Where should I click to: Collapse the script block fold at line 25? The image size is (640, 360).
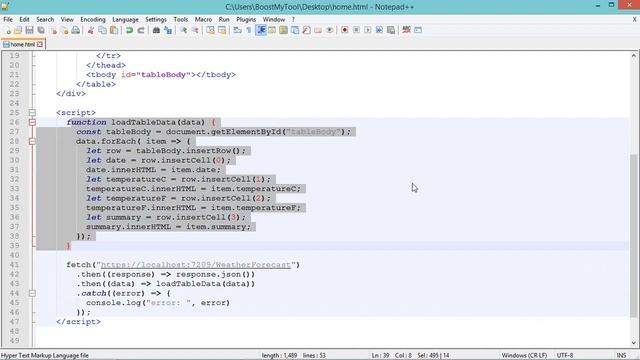[x=32, y=113]
